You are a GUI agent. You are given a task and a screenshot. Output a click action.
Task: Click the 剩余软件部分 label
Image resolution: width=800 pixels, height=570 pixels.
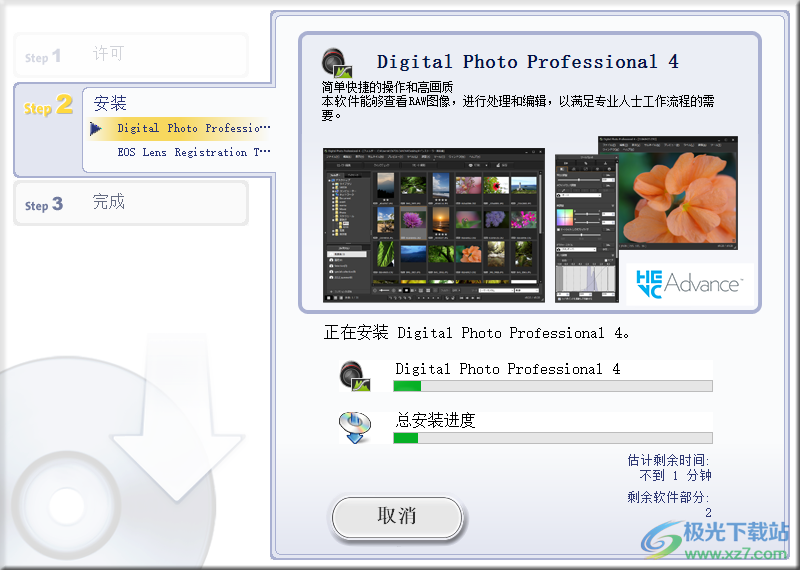668,497
